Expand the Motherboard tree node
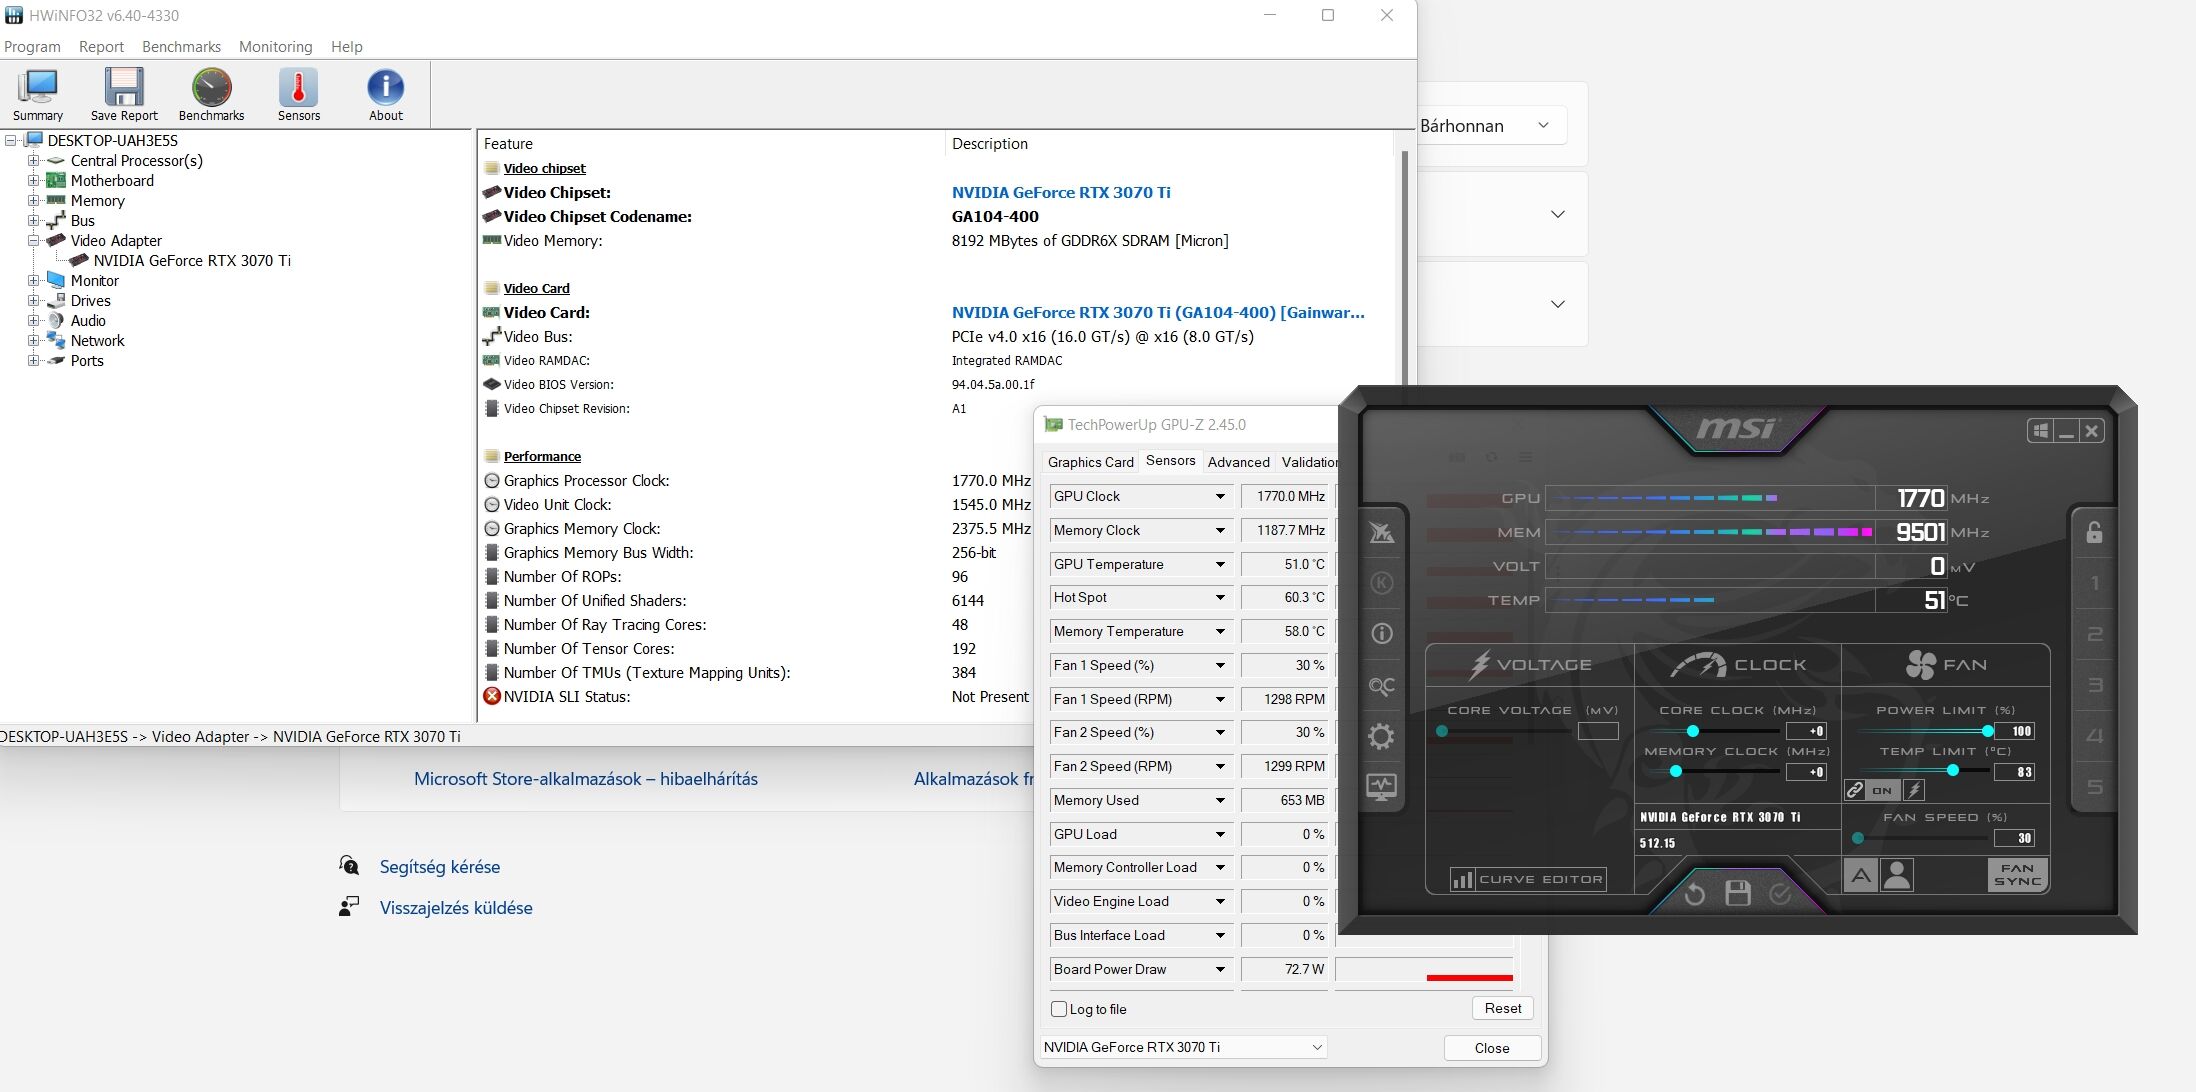The image size is (2196, 1092). click(x=33, y=181)
